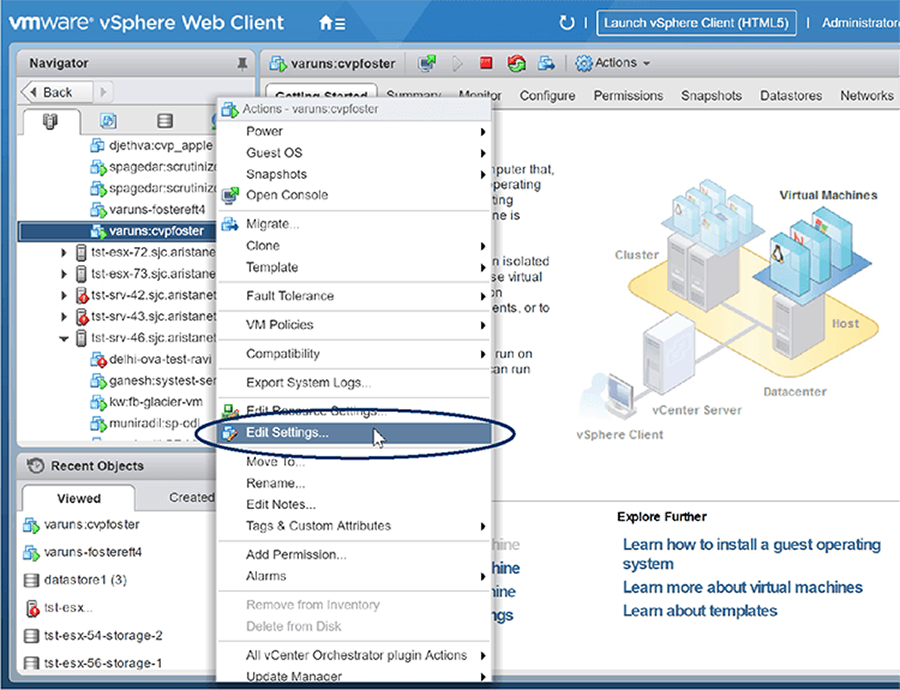Click the Migrate icon in Actions menu
Viewport: 900px width, 690px height.
[x=230, y=224]
